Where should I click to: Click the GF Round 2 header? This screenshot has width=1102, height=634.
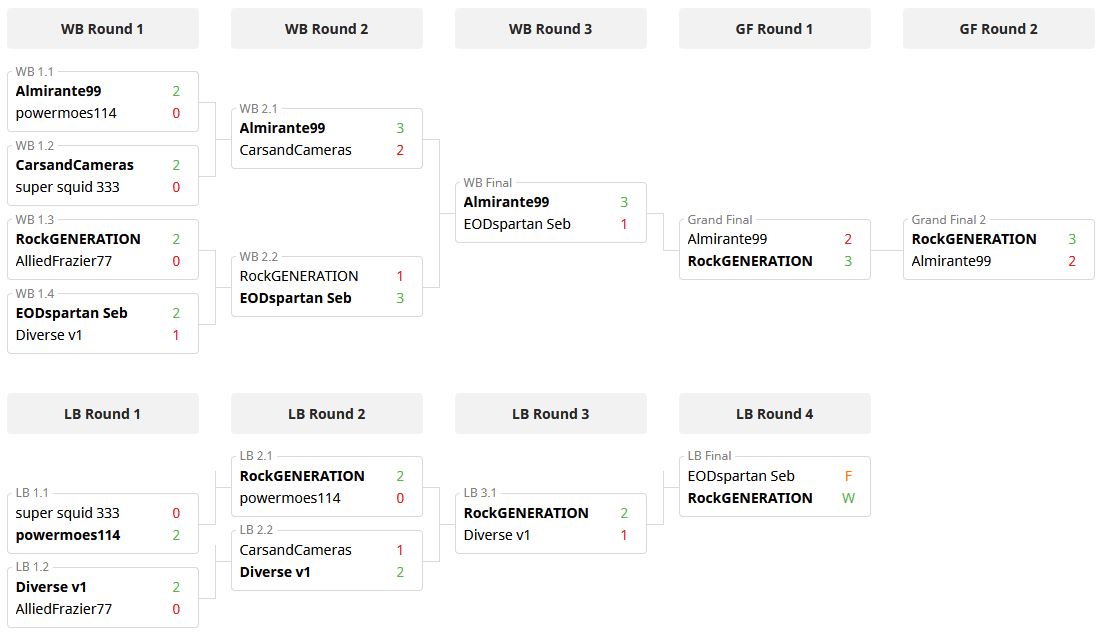click(x=998, y=29)
